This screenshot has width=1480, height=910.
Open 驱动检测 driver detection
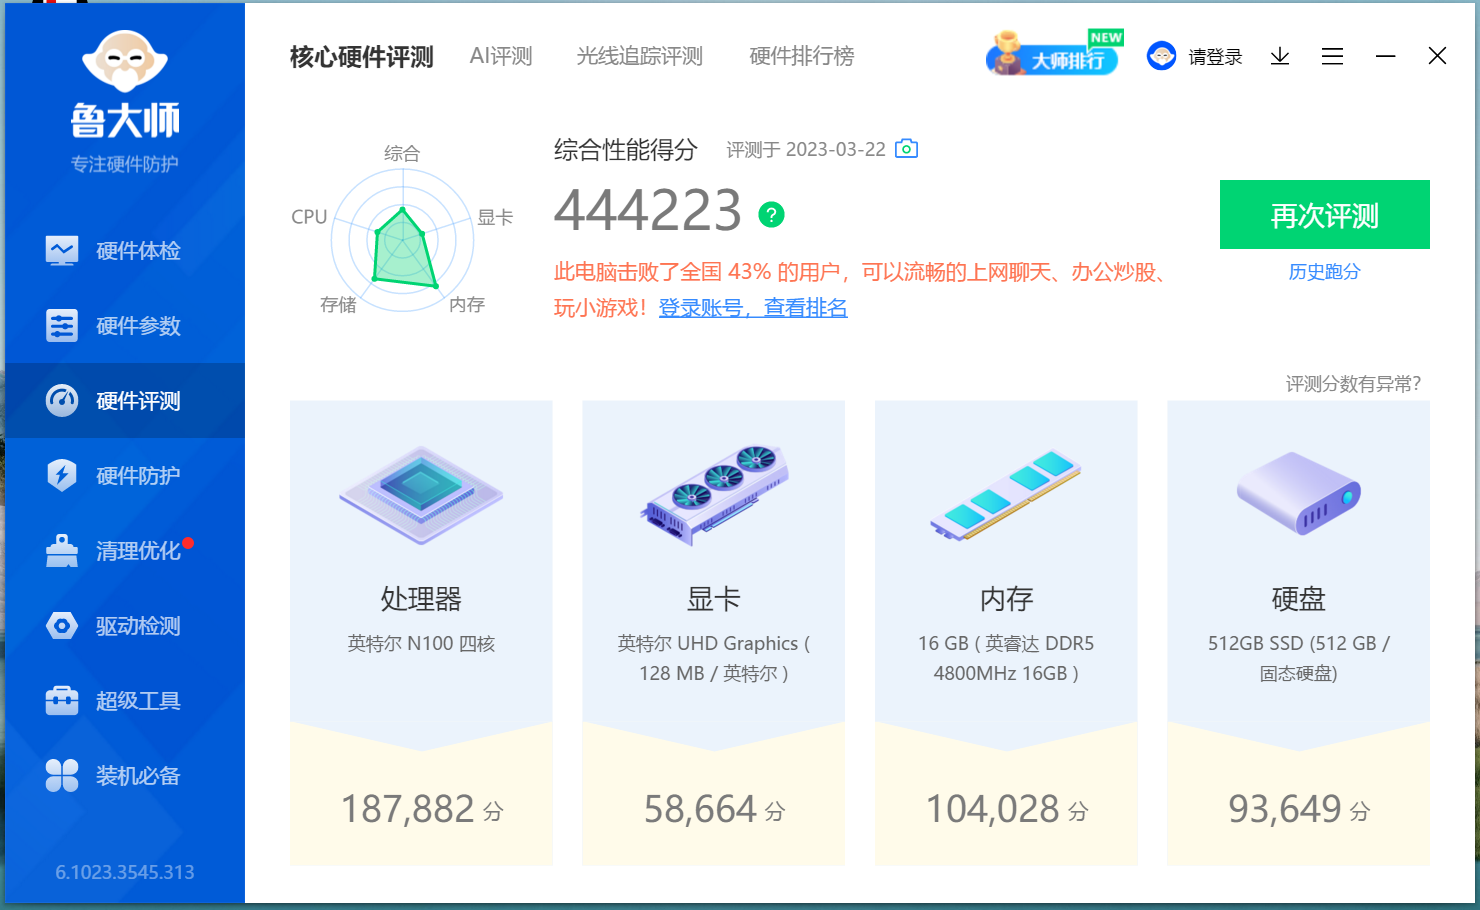125,625
